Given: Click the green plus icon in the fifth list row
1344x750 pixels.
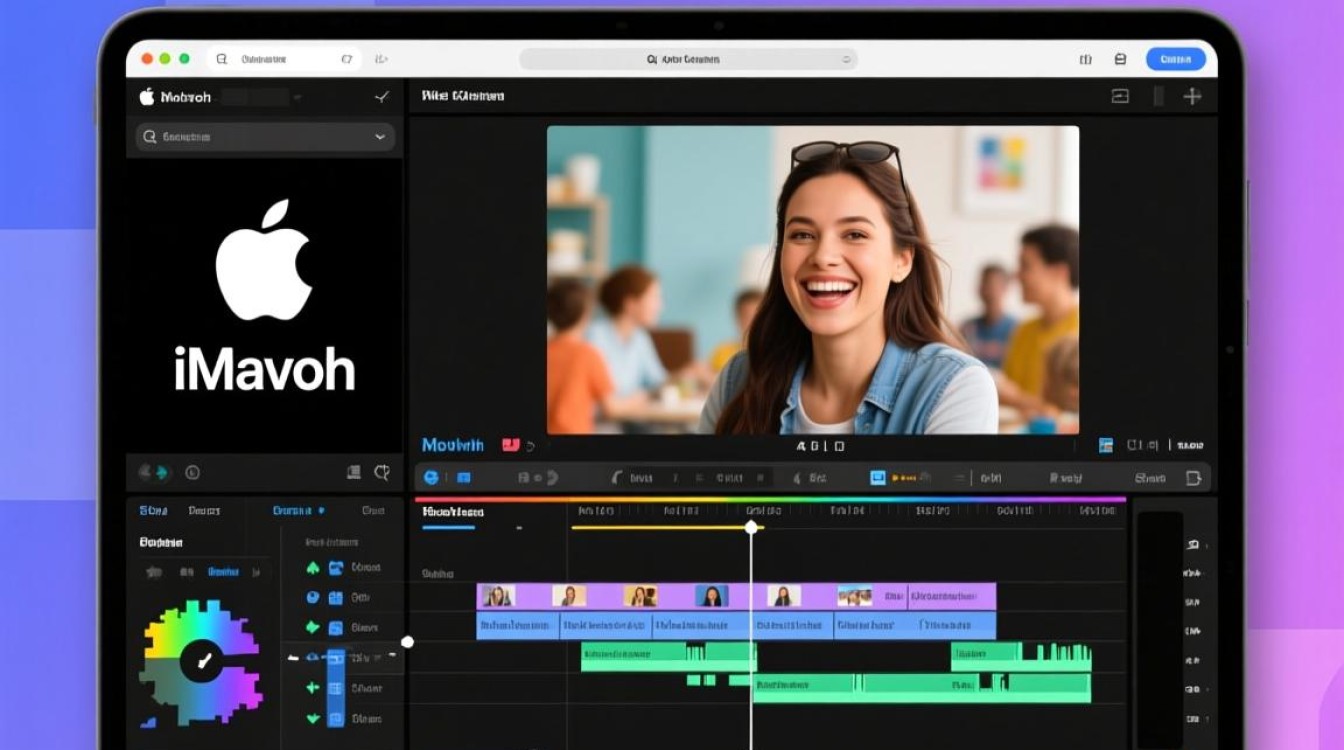Looking at the screenshot, I should coord(312,688).
